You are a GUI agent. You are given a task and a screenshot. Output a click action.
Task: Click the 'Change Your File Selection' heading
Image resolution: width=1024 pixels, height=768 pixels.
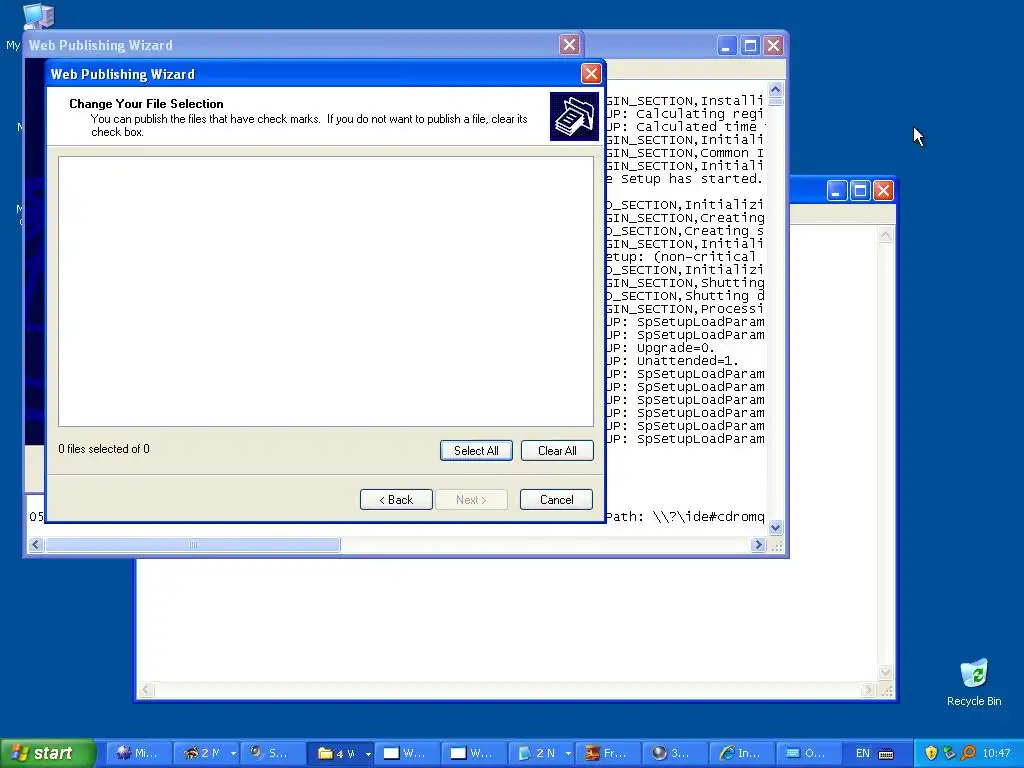tap(146, 104)
